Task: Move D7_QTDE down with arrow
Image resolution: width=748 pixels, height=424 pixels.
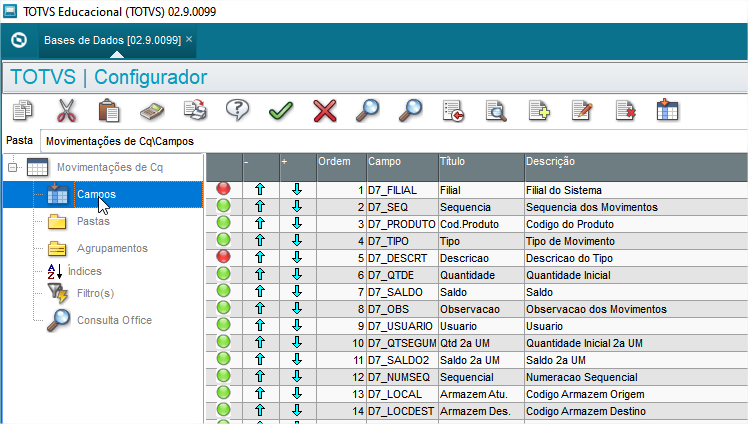Action: pyautogui.click(x=297, y=275)
